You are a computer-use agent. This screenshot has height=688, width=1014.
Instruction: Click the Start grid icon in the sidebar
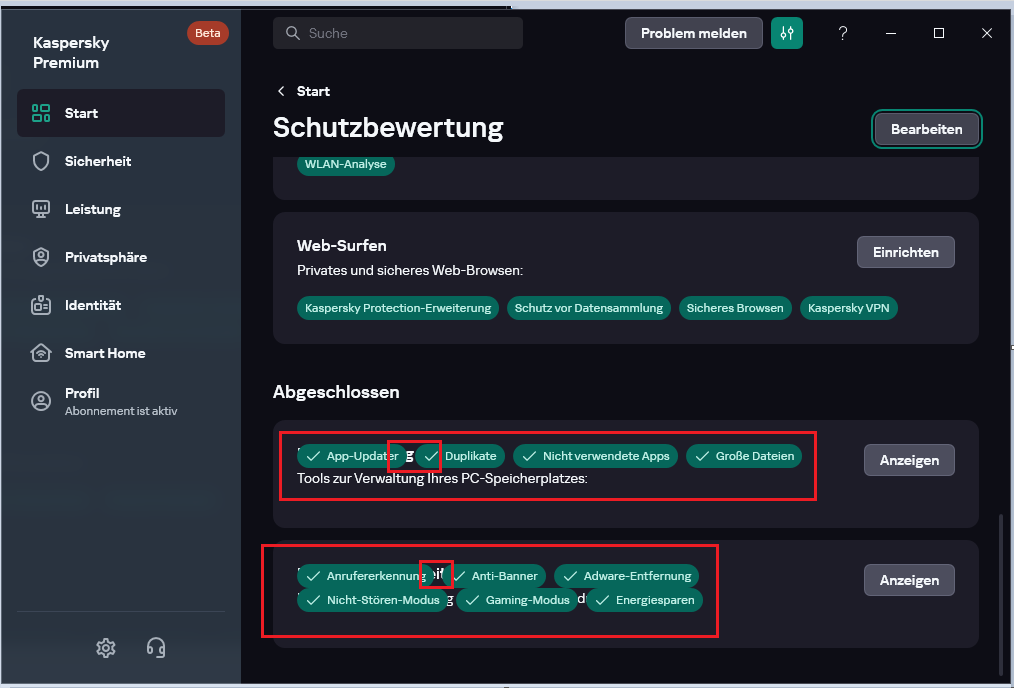[x=41, y=113]
